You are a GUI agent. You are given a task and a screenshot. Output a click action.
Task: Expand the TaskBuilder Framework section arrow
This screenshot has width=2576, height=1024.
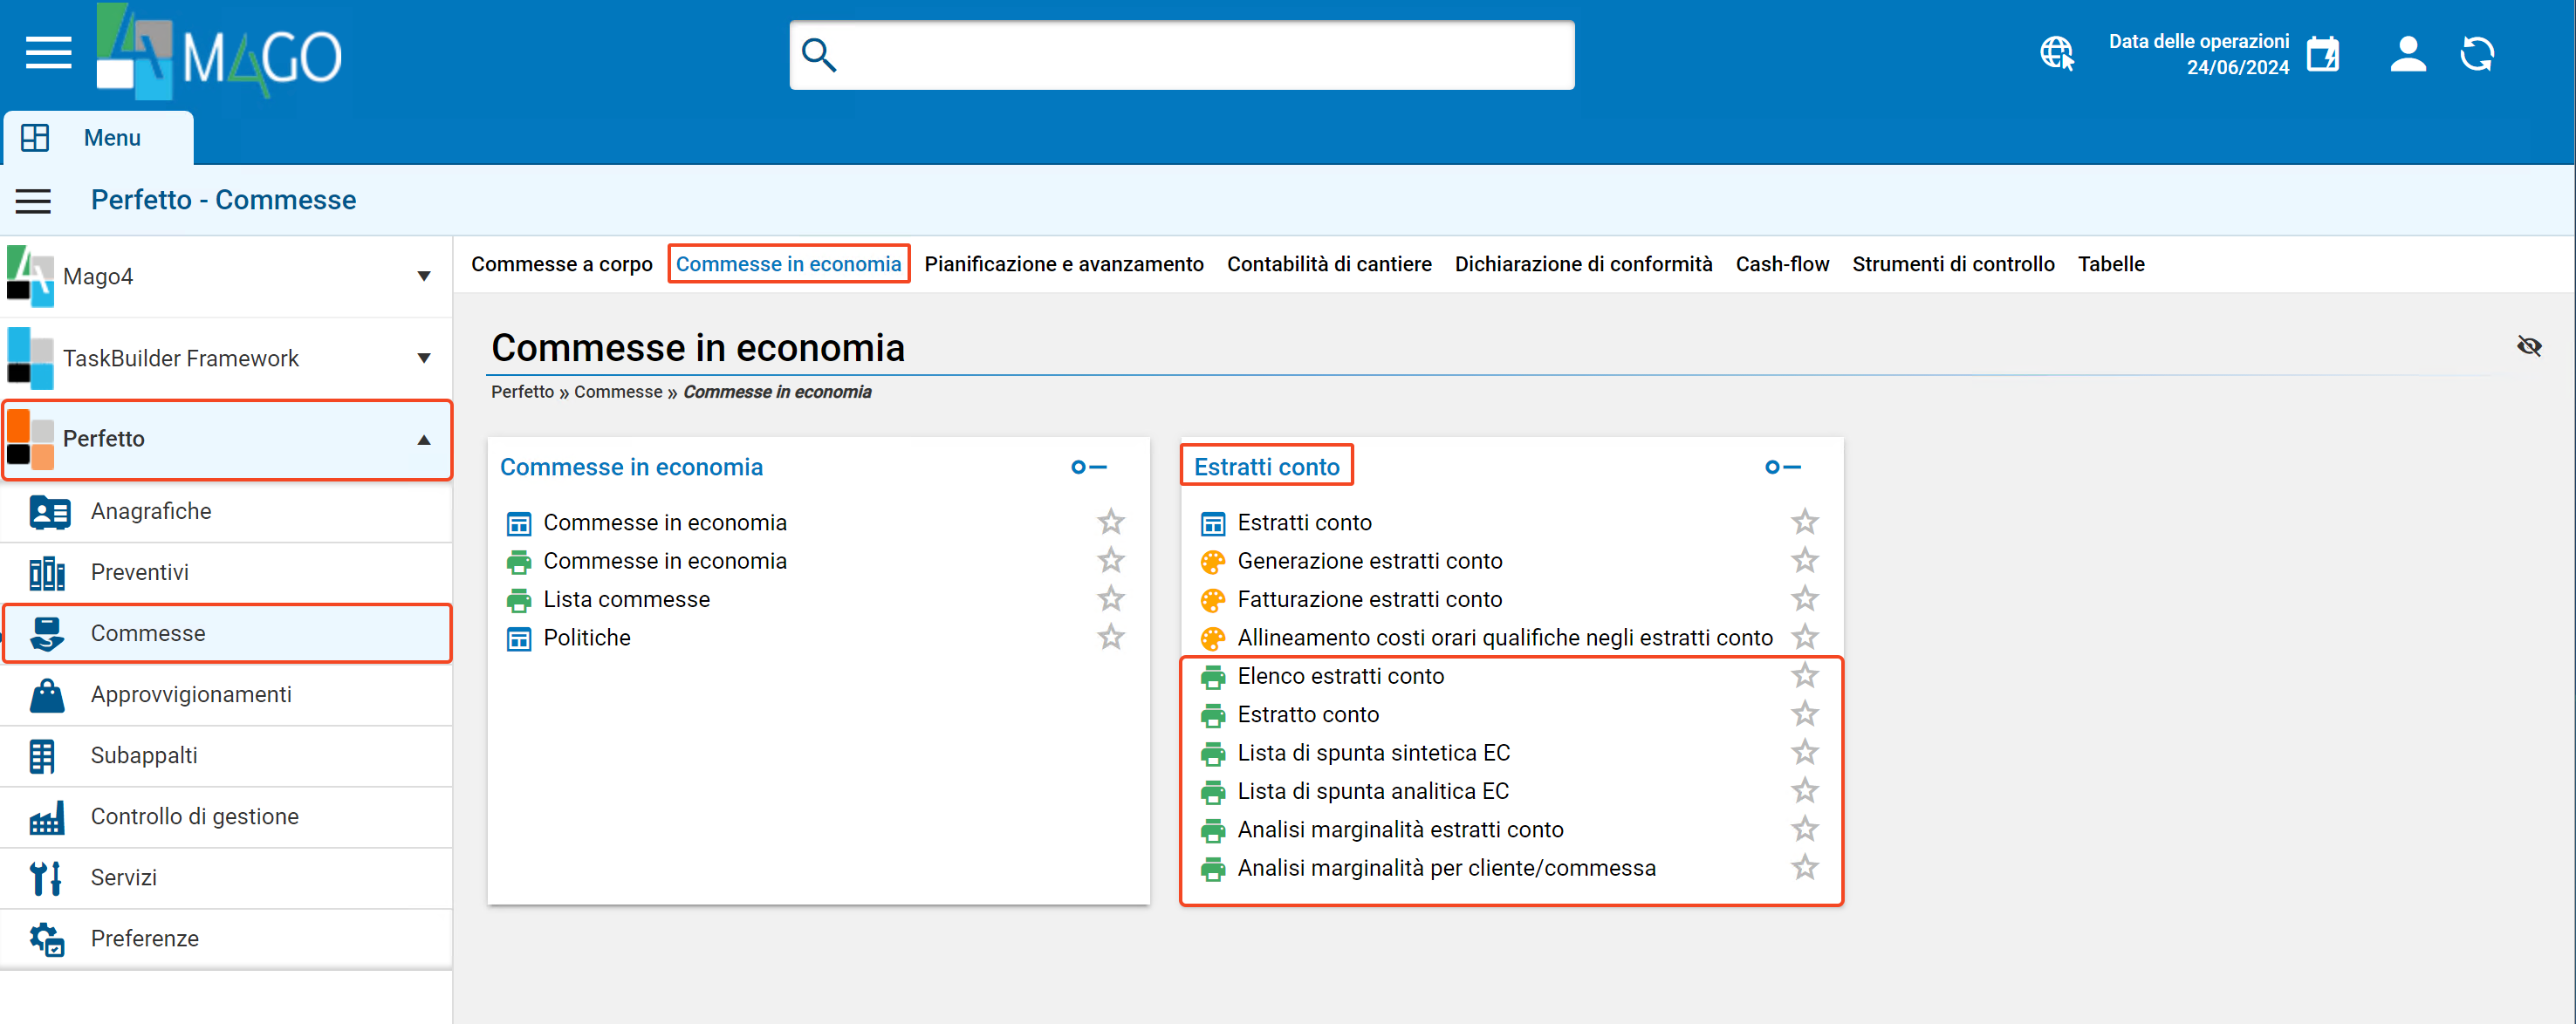[x=424, y=359]
